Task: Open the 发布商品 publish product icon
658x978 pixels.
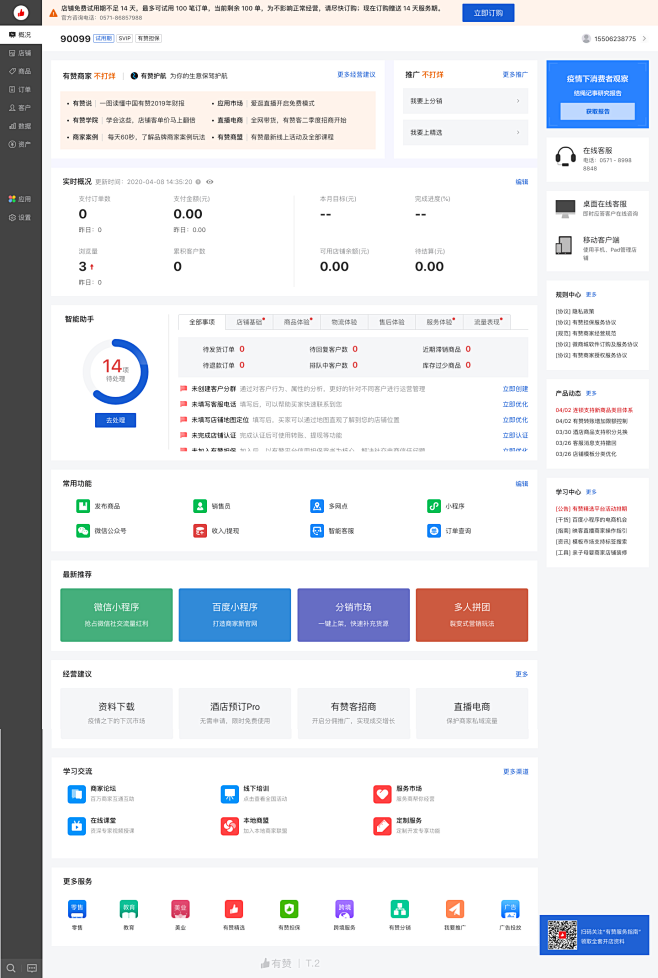Action: click(83, 506)
